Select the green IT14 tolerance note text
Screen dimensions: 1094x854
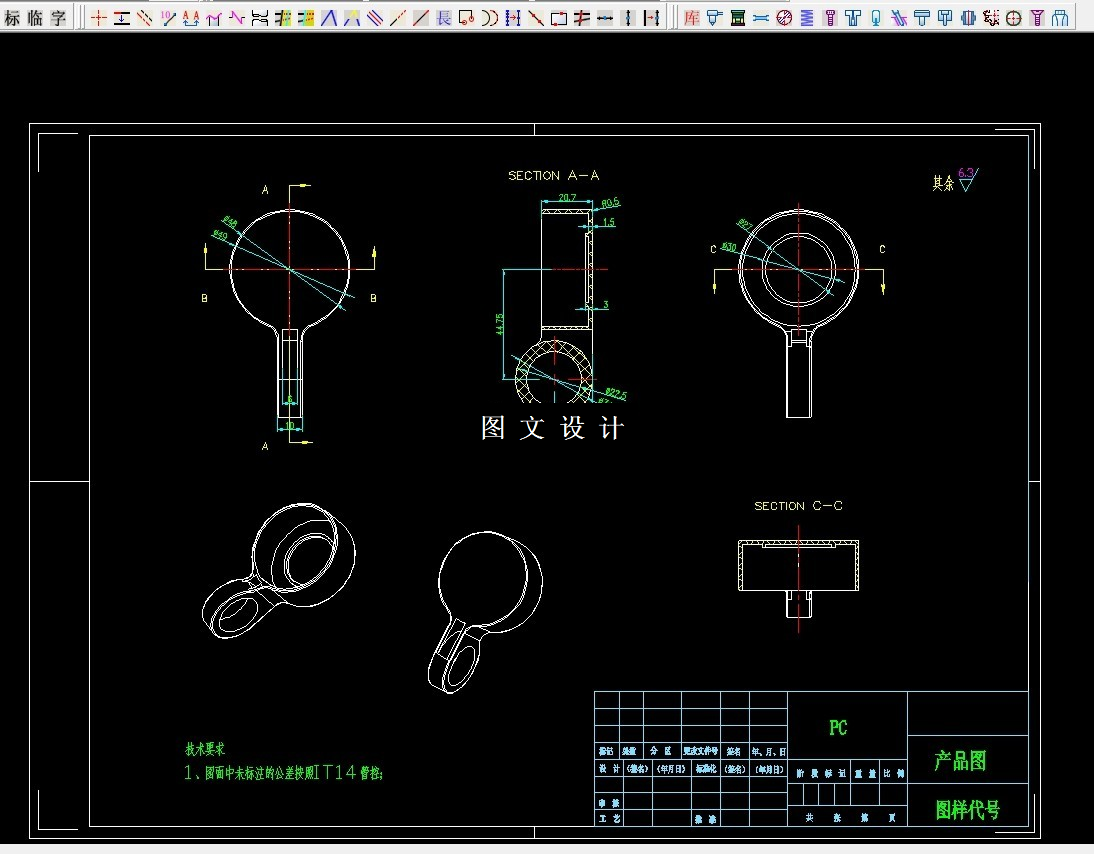point(283,773)
